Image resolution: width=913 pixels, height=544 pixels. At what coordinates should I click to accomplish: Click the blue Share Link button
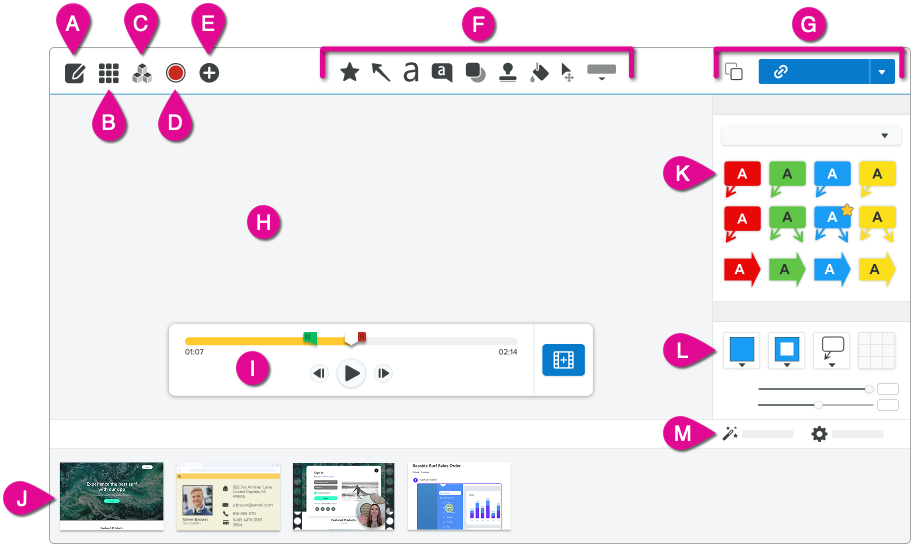point(813,72)
